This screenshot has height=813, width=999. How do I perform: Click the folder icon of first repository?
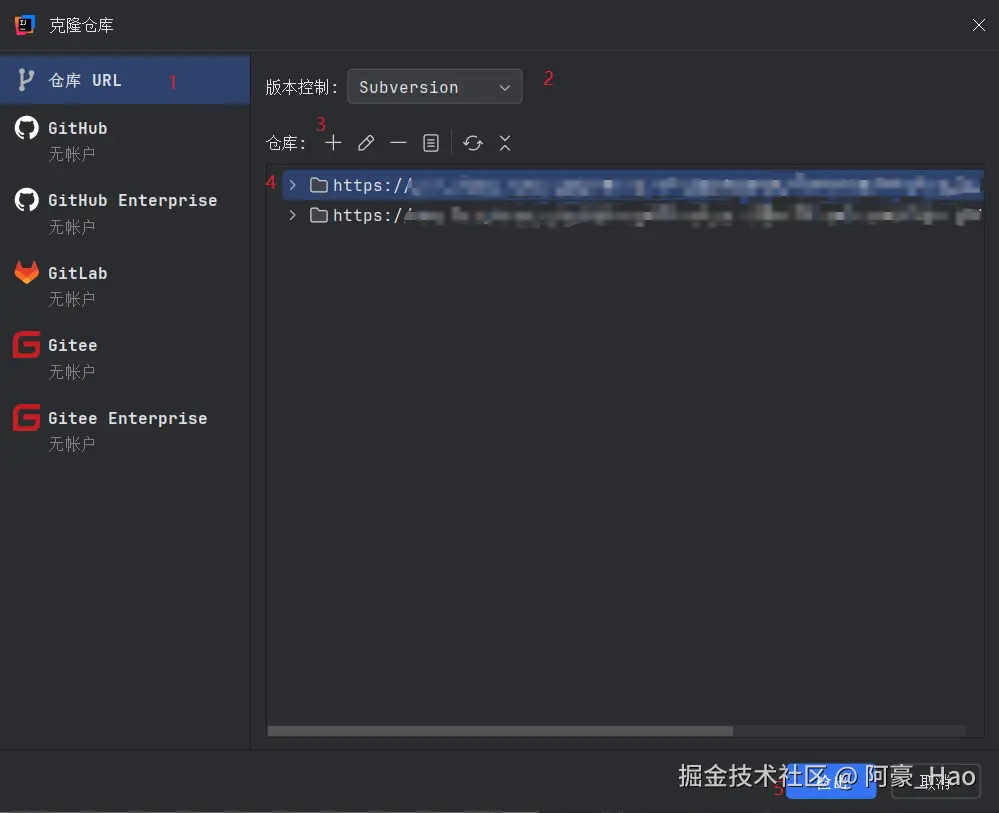(x=319, y=185)
